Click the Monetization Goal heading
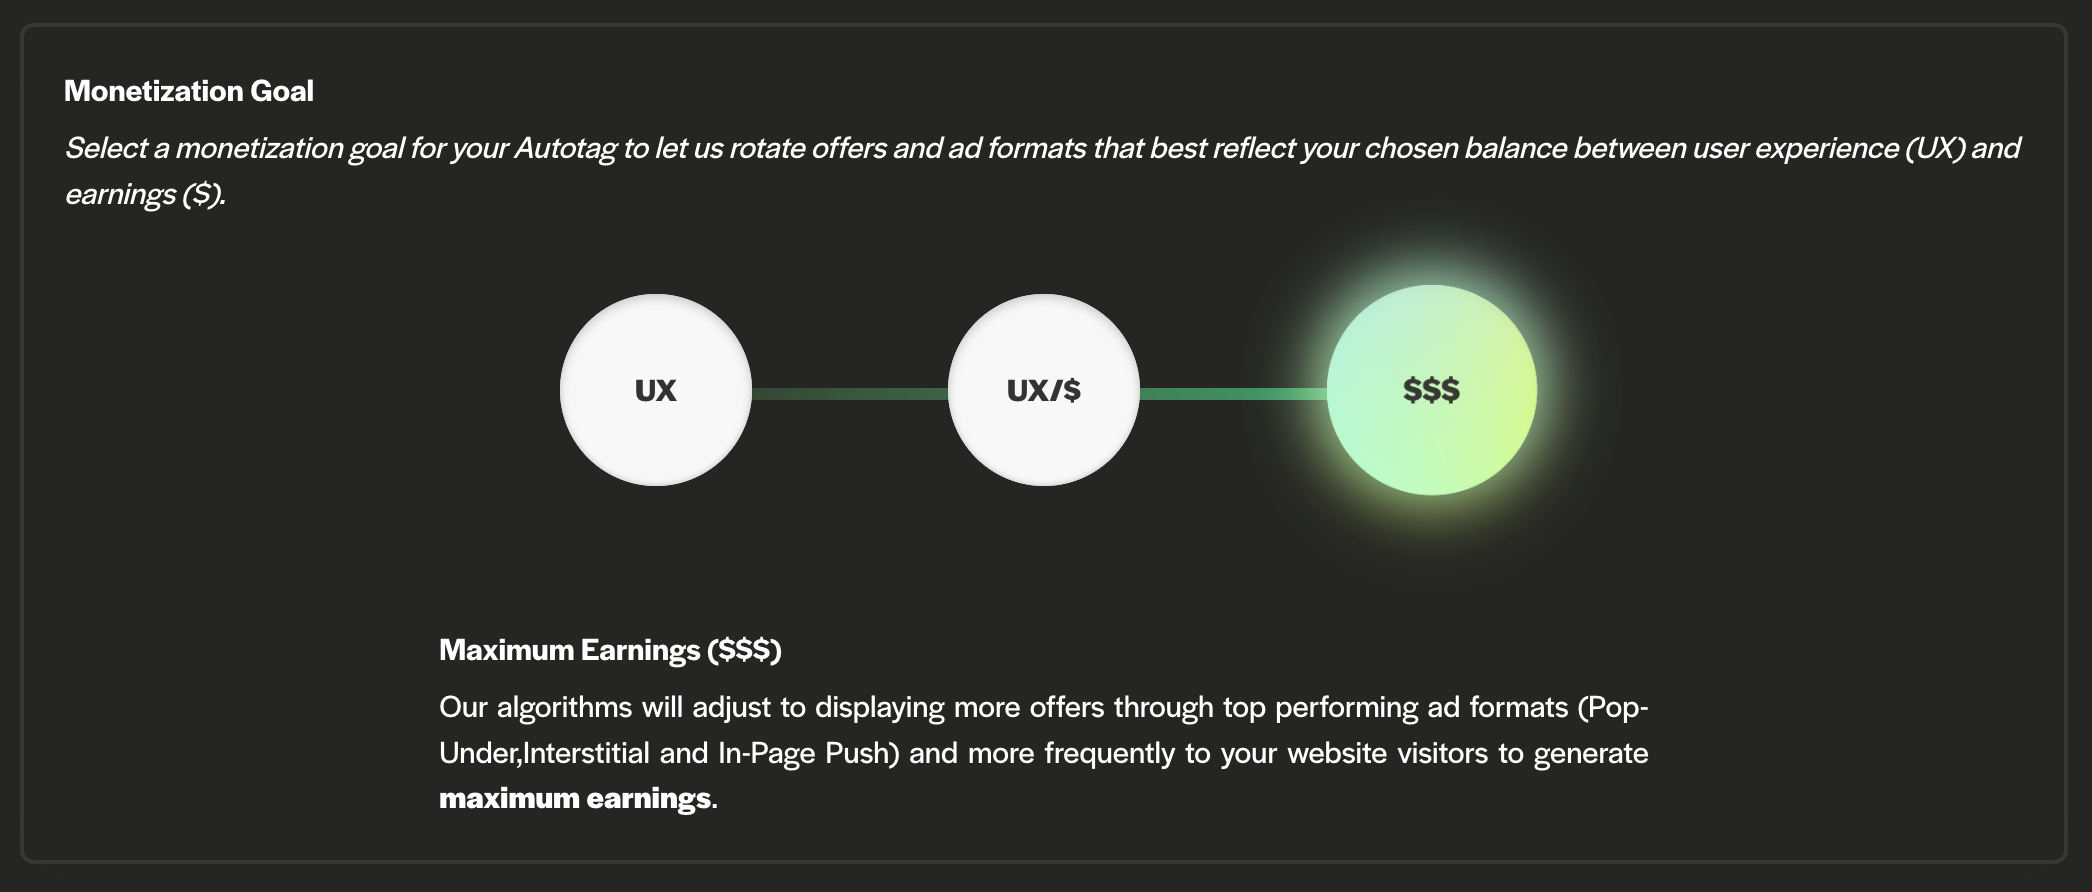 coord(189,91)
